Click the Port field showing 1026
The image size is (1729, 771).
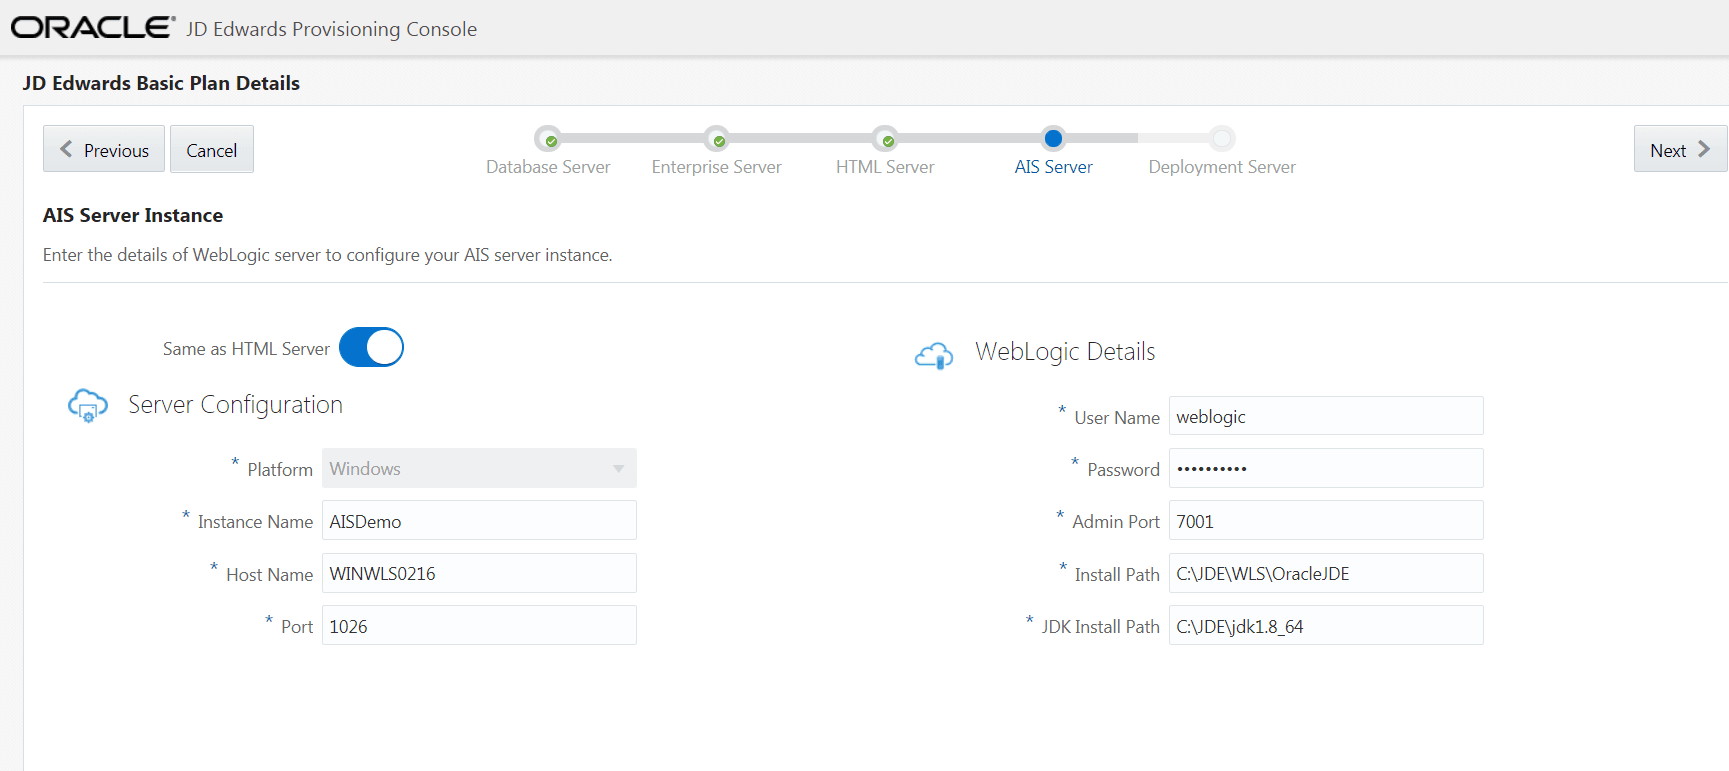coord(479,626)
